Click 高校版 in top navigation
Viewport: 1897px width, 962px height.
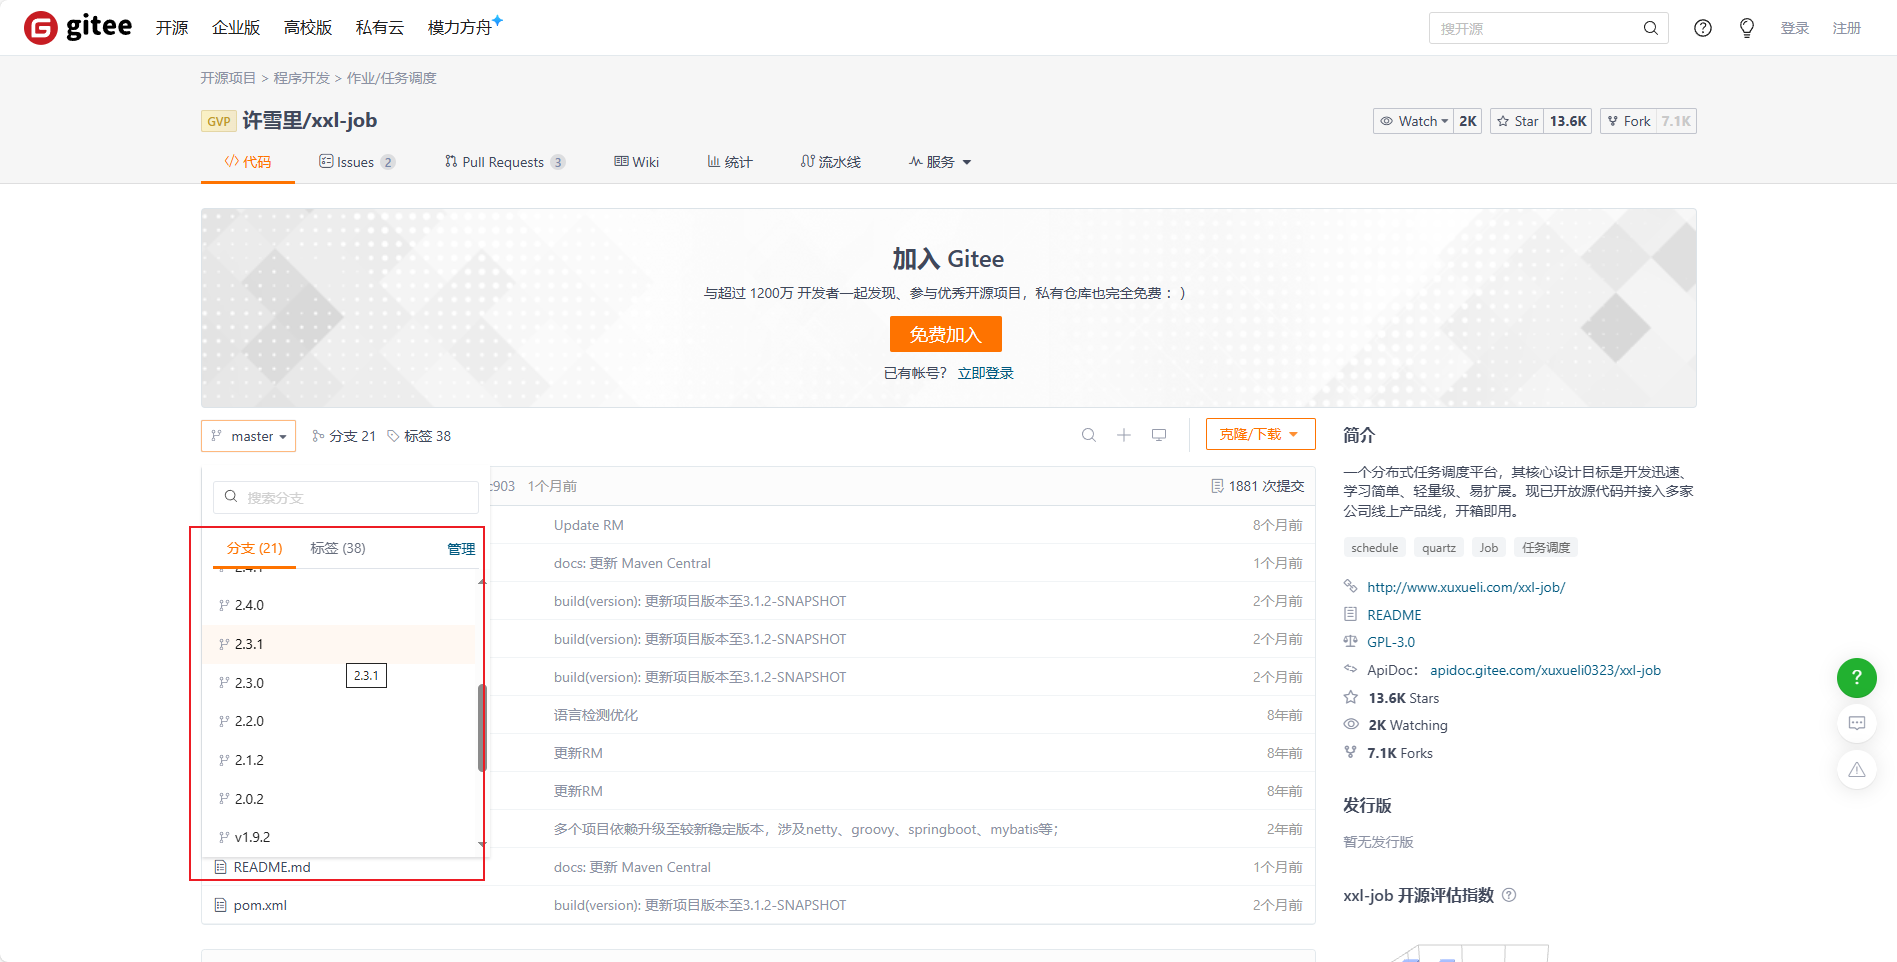[308, 28]
